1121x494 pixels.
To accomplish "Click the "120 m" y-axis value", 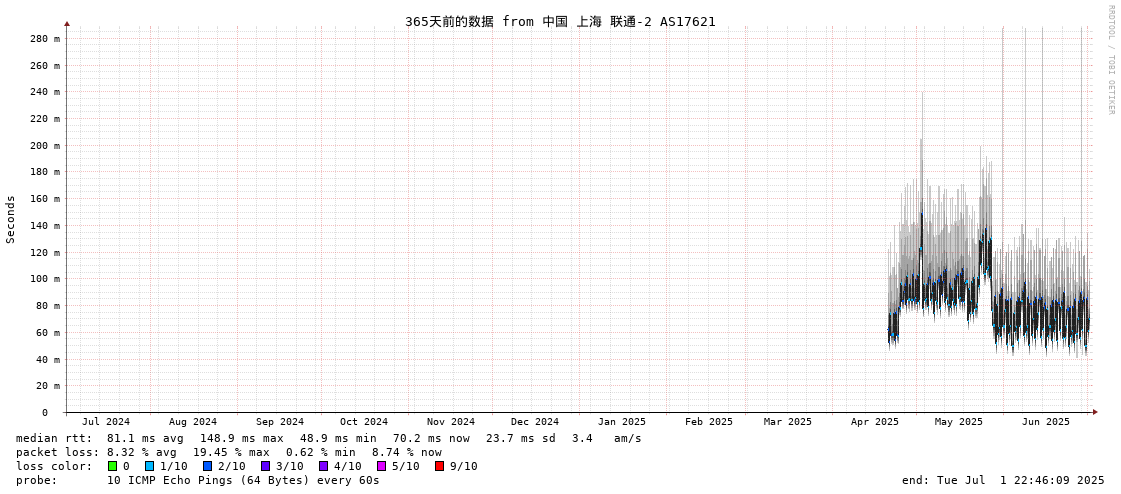I will (45, 252).
